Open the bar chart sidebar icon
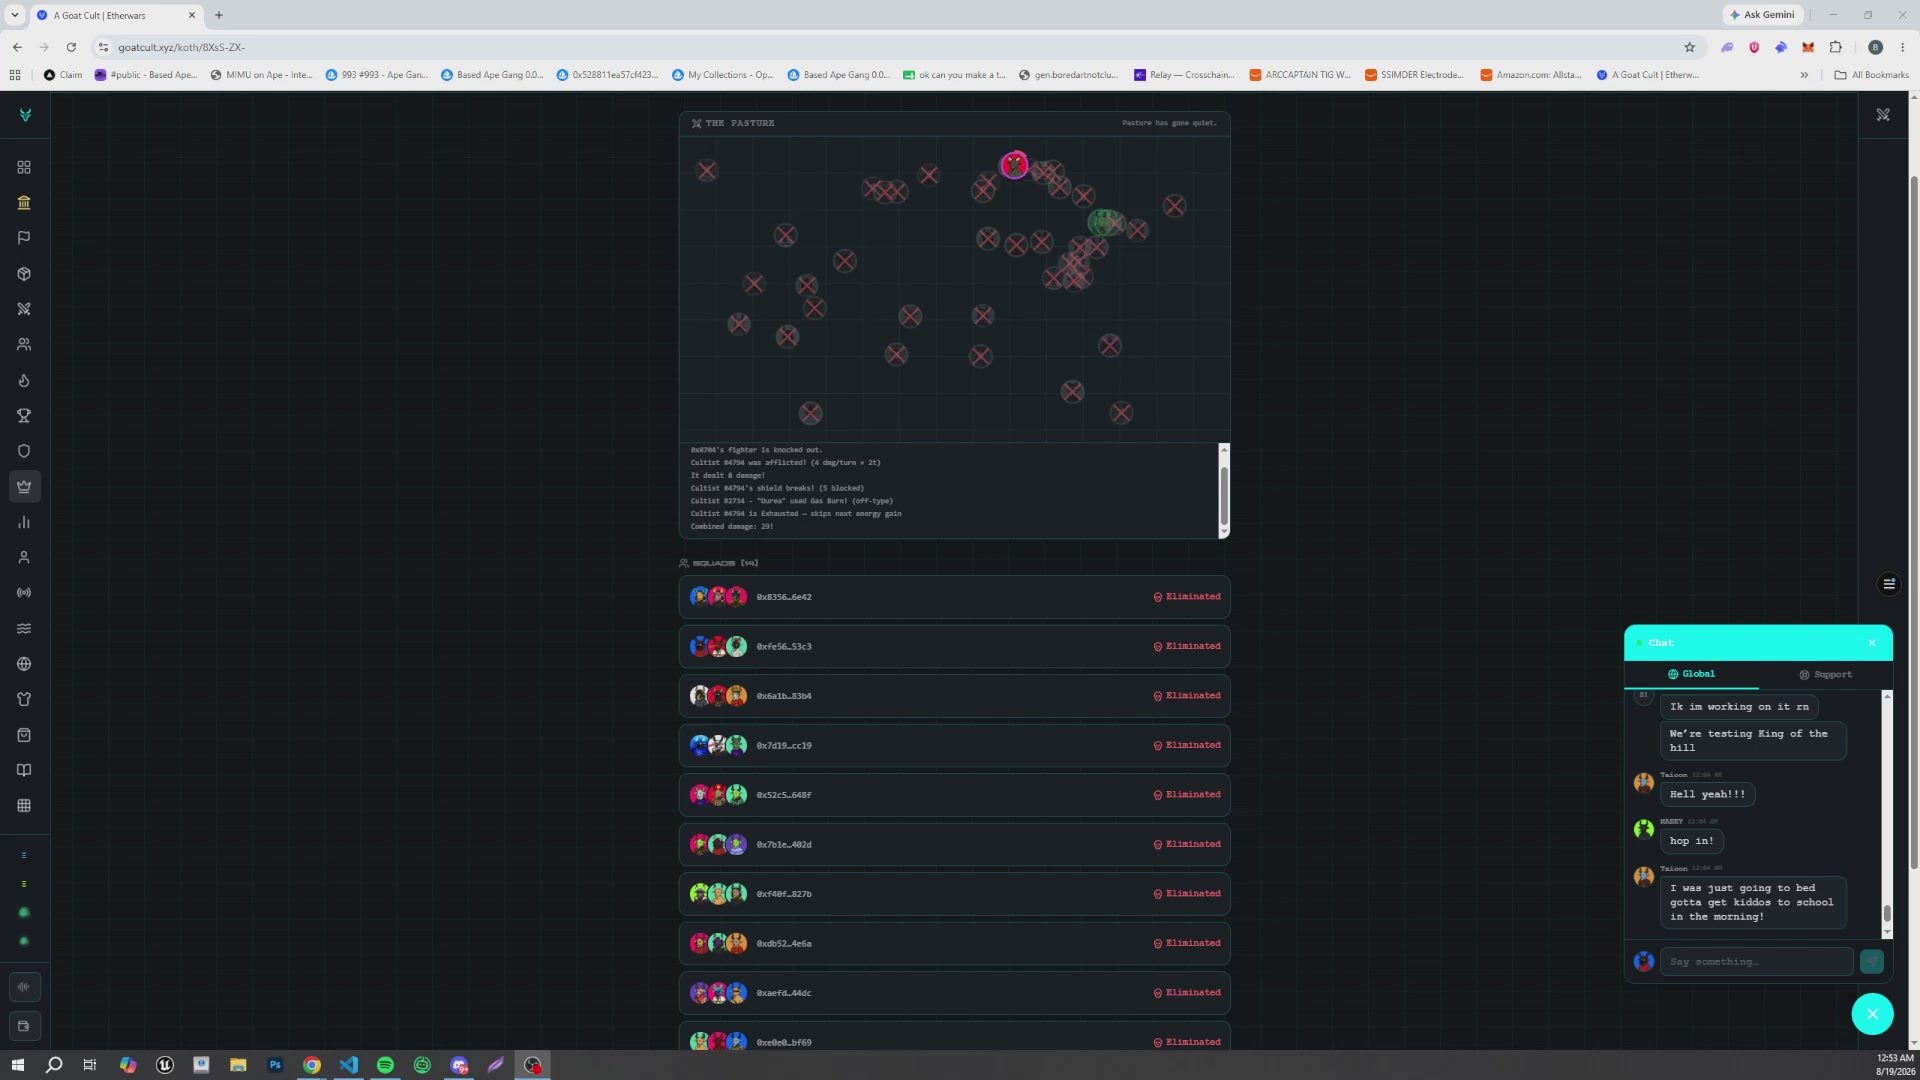 pyautogui.click(x=24, y=522)
